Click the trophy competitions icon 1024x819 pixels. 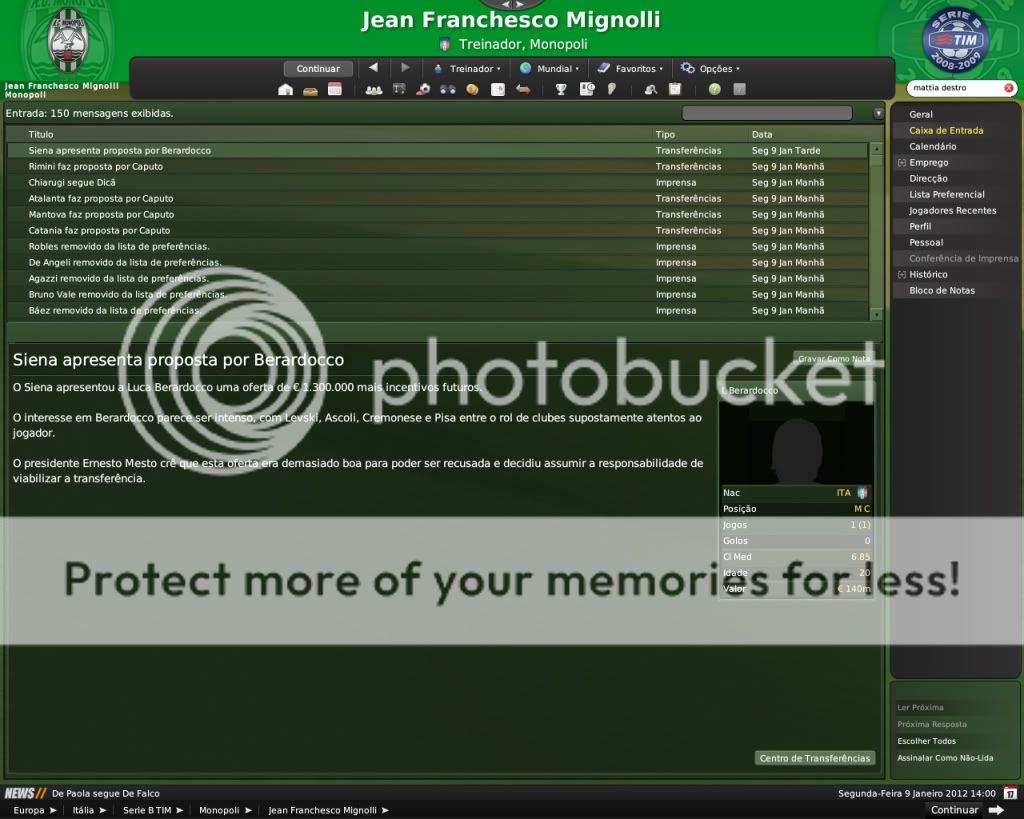pos(562,89)
